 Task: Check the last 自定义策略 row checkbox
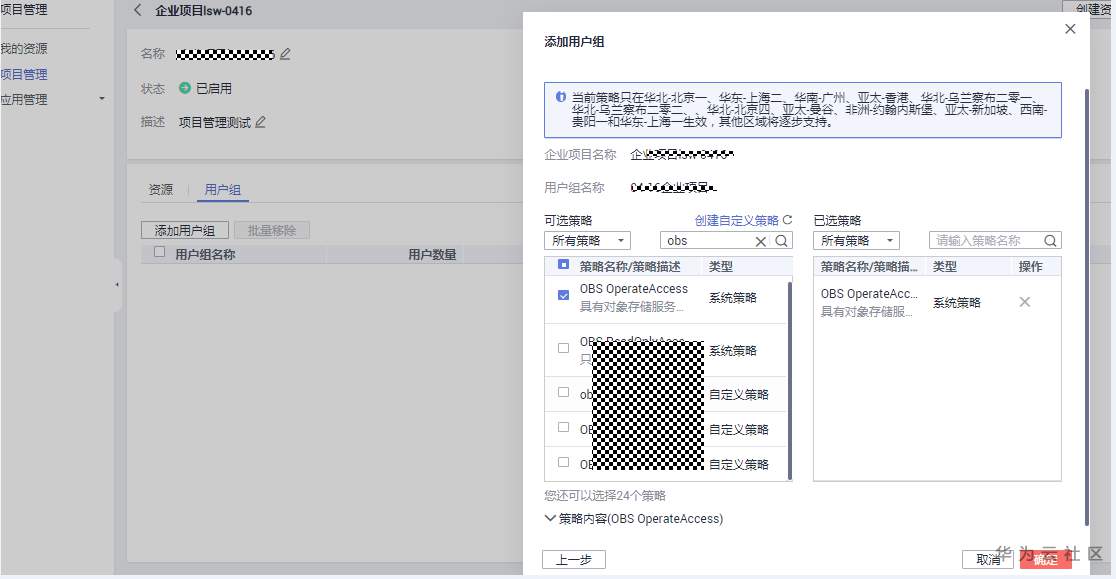(x=563, y=462)
